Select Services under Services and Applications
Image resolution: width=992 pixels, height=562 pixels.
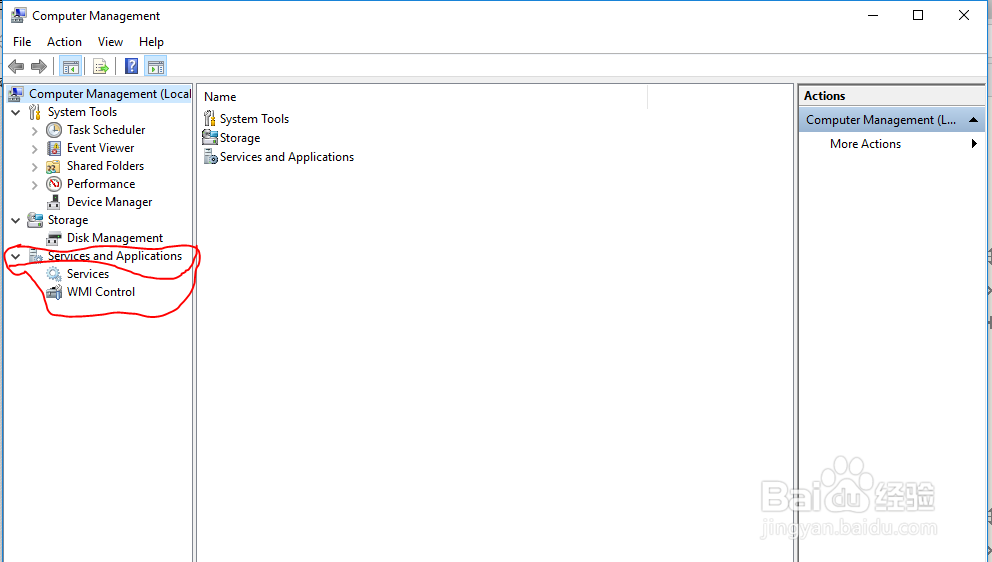(88, 274)
